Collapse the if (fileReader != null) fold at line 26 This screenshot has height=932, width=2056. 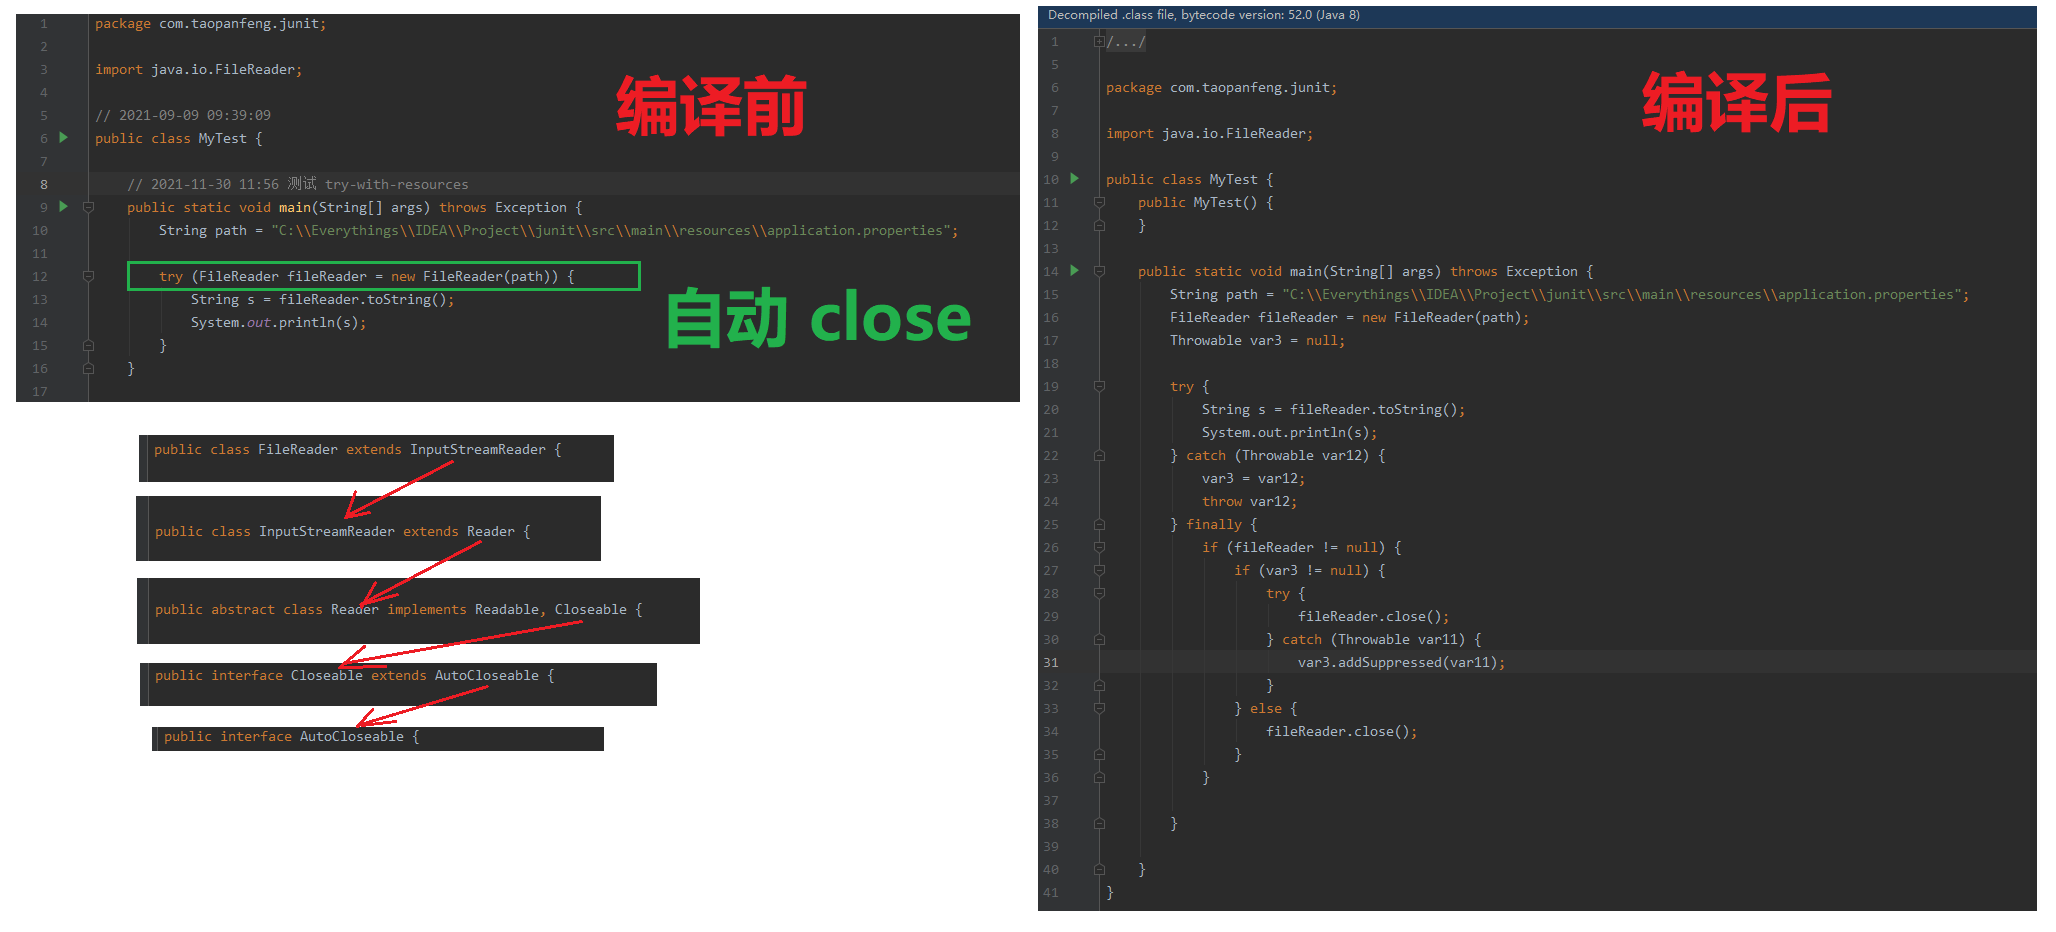[x=1099, y=547]
